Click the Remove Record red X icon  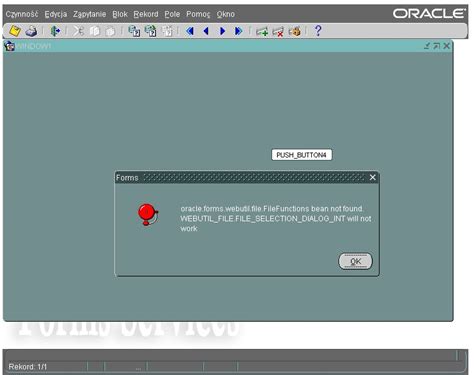click(278, 31)
